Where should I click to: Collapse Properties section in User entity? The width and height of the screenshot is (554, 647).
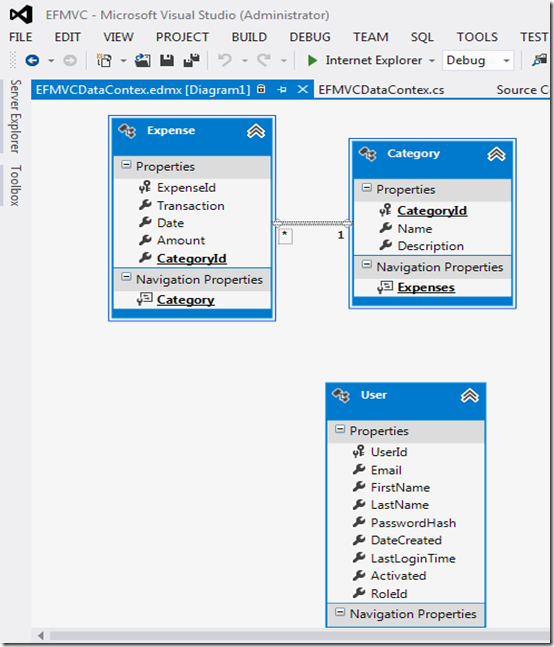tap(339, 429)
